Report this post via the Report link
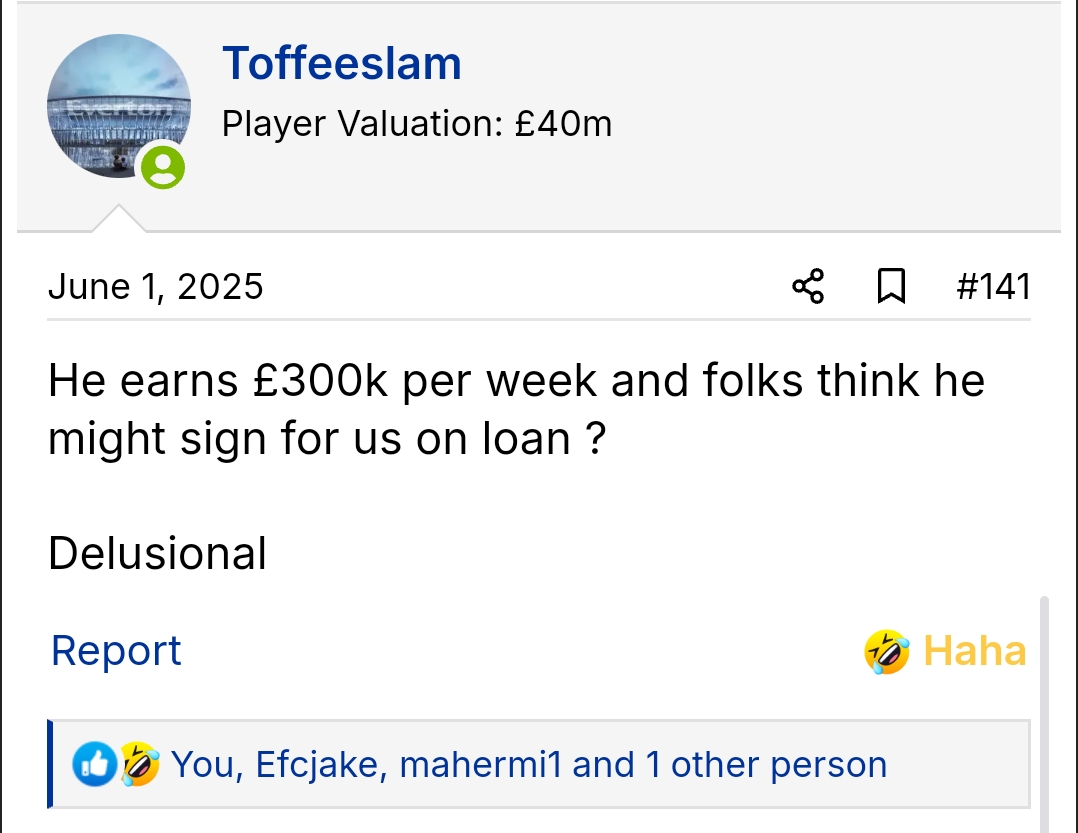 coord(116,651)
